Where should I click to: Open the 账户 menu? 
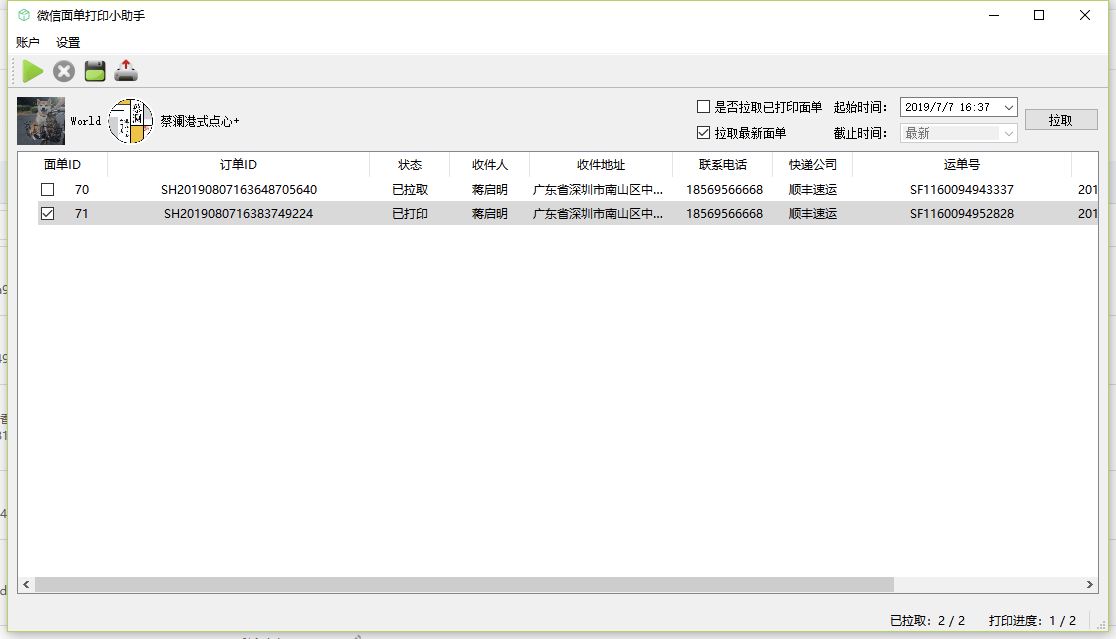[x=28, y=43]
